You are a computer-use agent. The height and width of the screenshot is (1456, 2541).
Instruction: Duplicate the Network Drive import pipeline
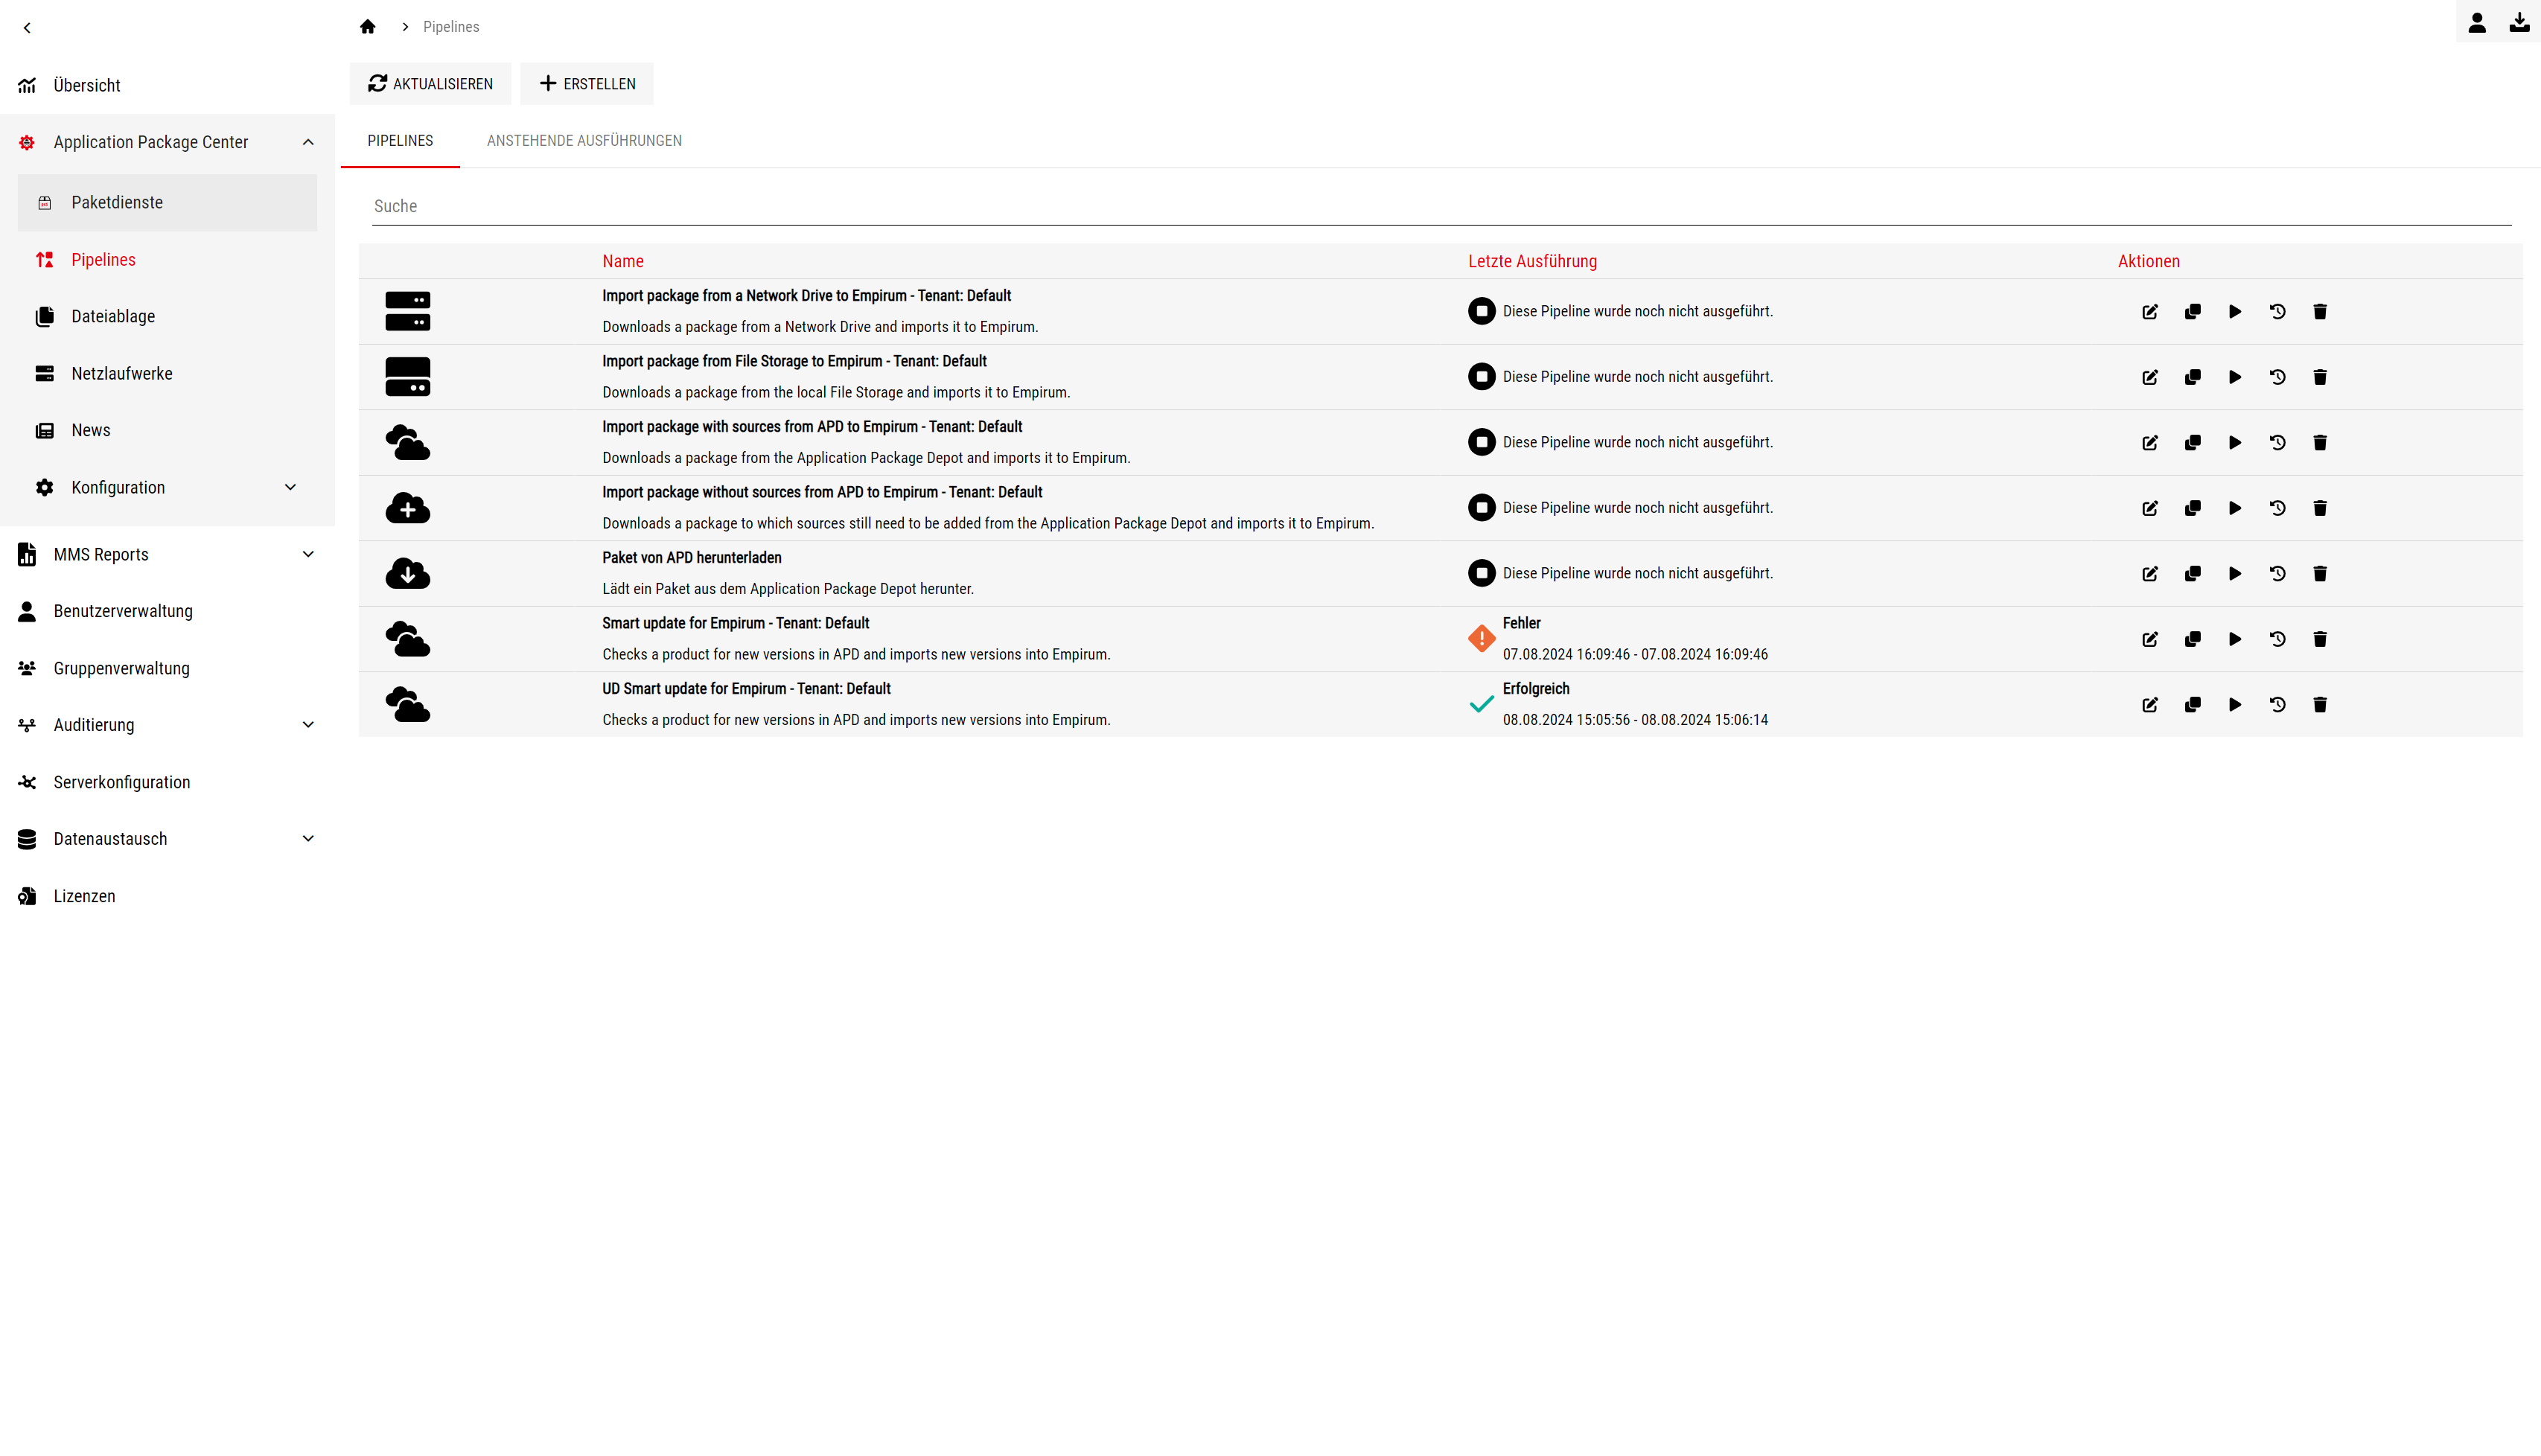(2192, 312)
